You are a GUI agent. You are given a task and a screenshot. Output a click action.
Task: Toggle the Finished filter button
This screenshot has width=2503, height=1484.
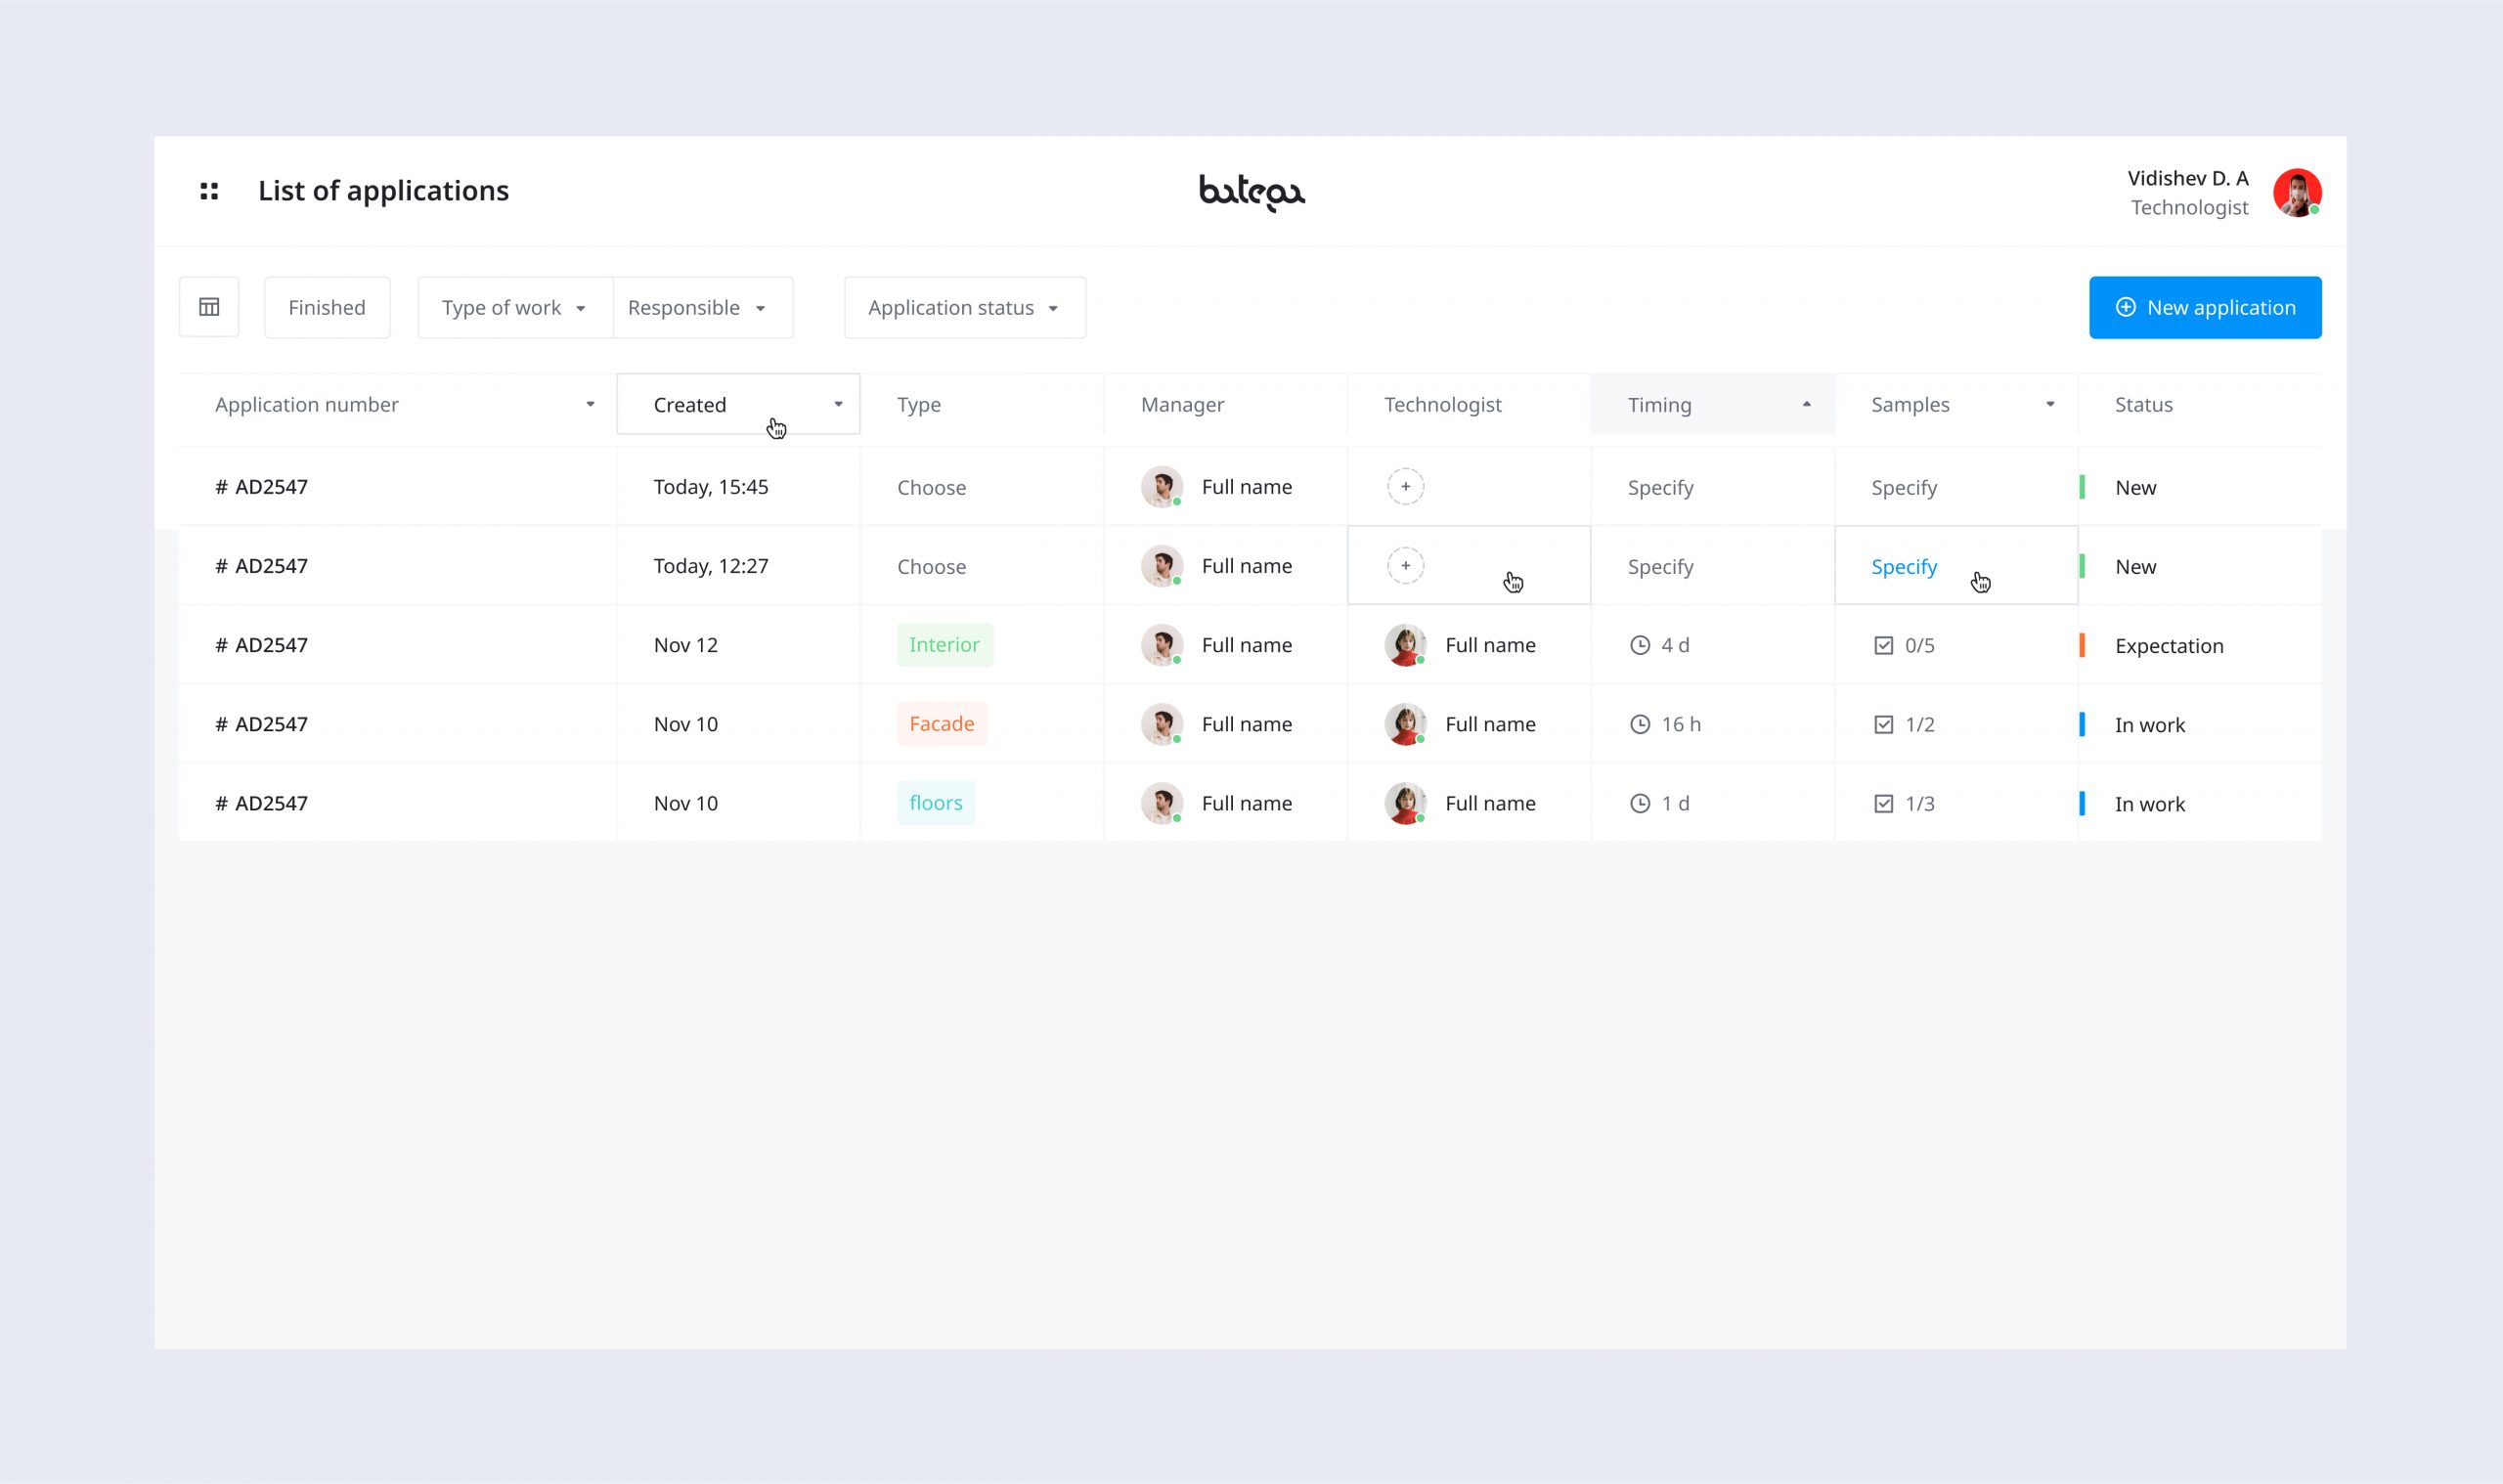click(327, 308)
